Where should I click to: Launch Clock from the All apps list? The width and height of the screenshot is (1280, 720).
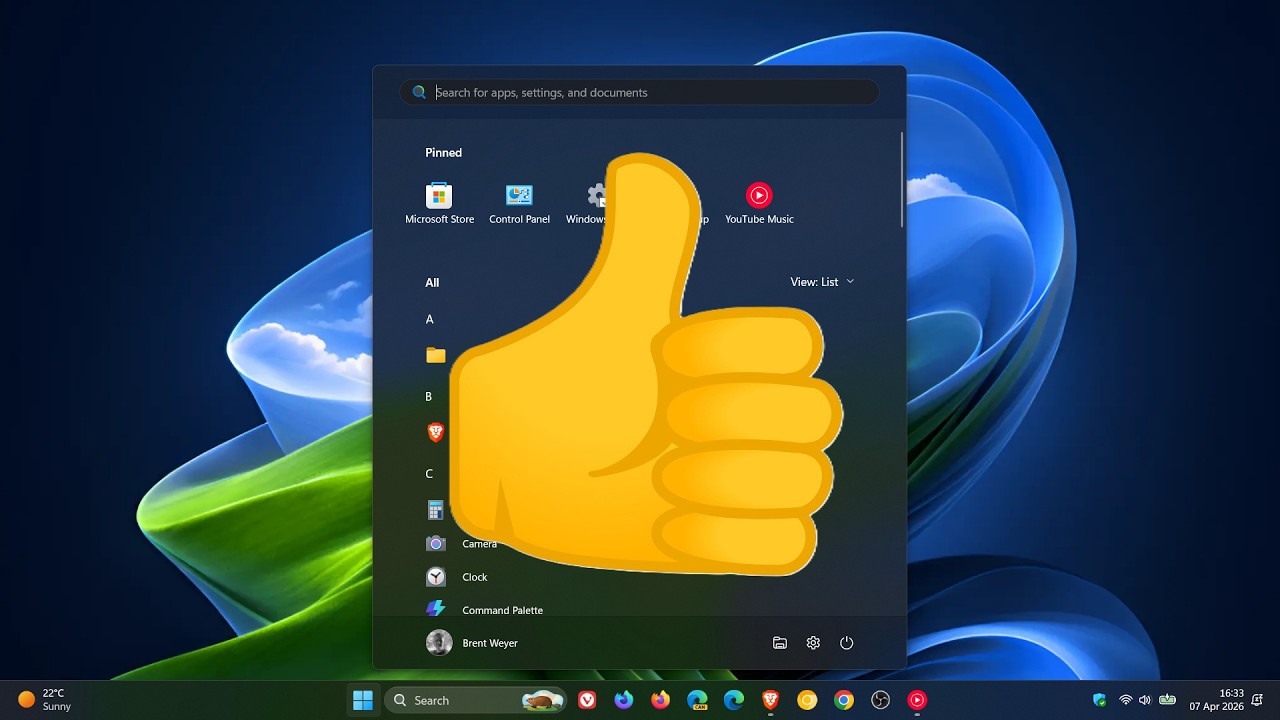pos(456,577)
